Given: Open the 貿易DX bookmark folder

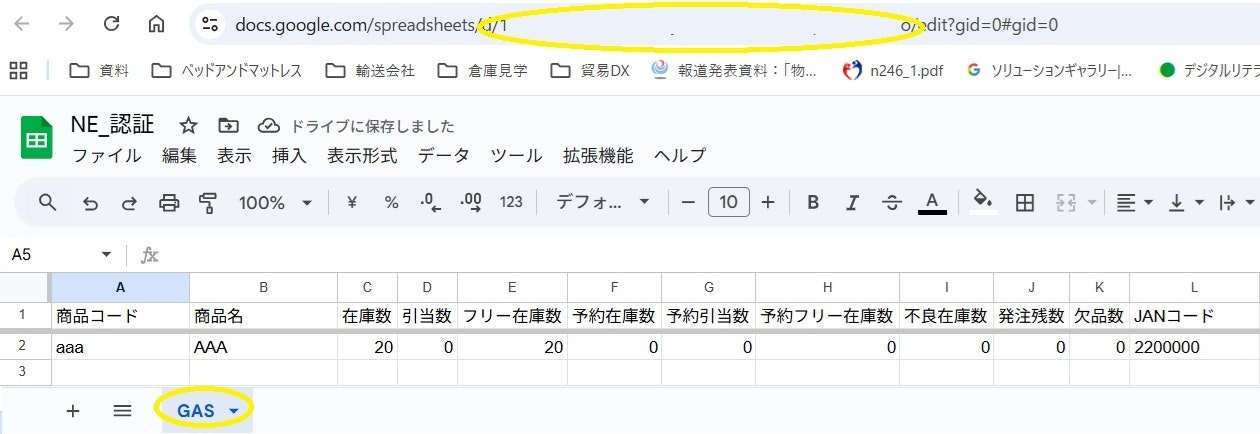Looking at the screenshot, I should click(x=590, y=70).
